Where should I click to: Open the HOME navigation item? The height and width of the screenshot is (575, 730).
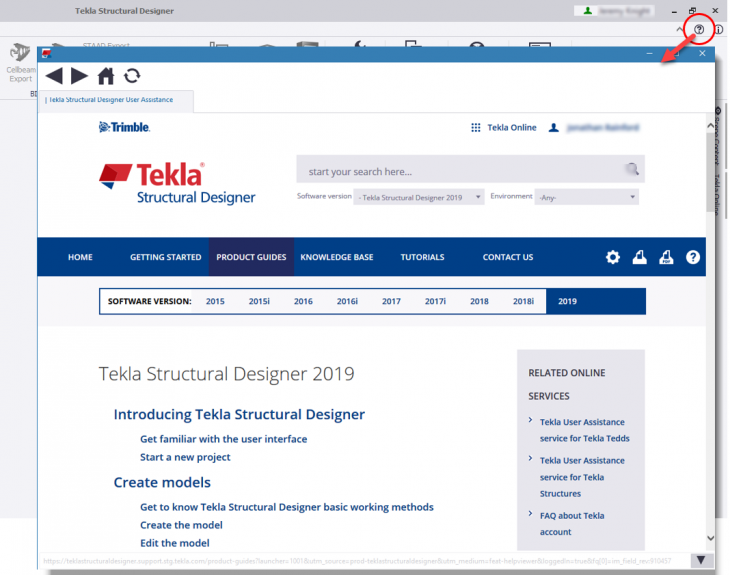tap(80, 257)
